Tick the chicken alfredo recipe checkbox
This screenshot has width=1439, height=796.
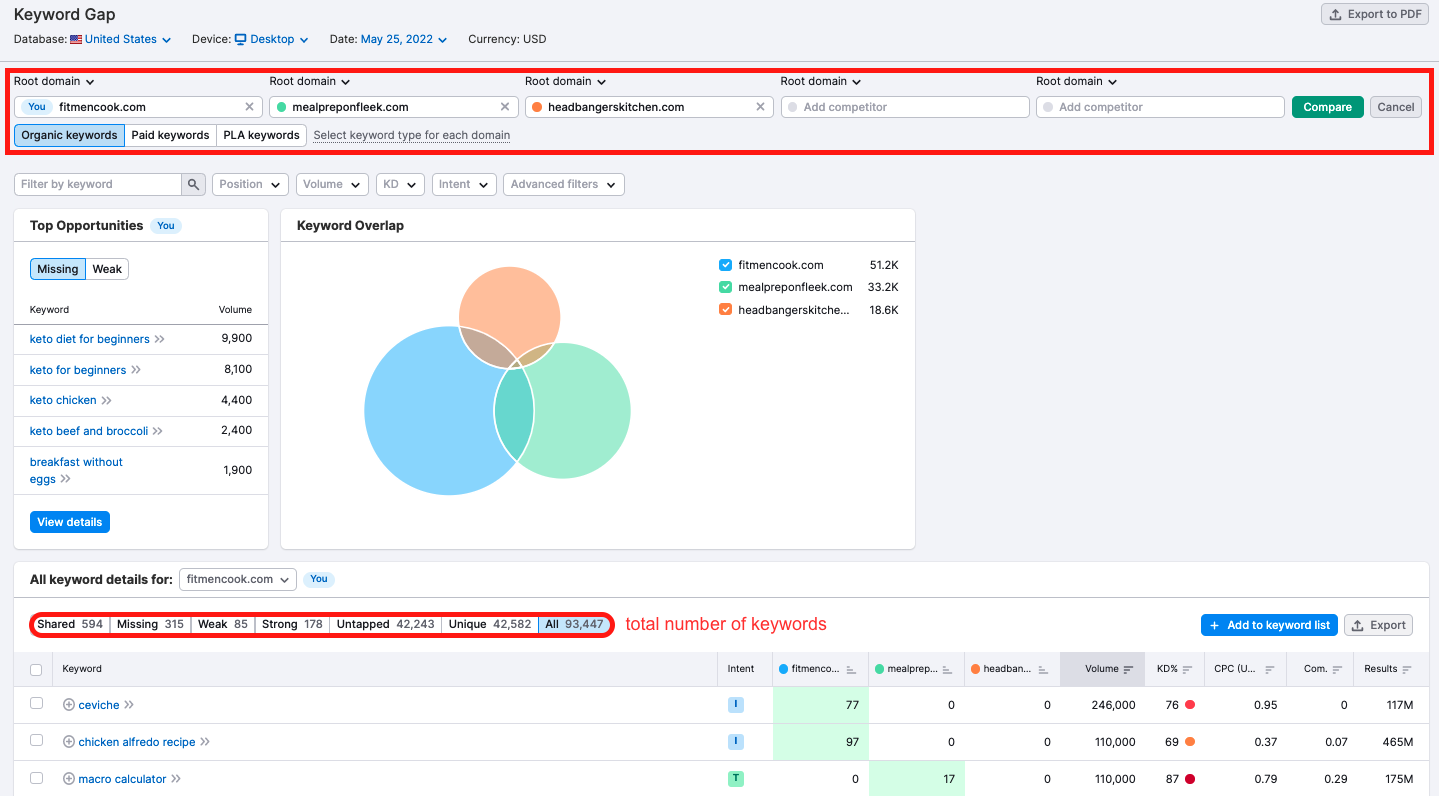[x=37, y=741]
